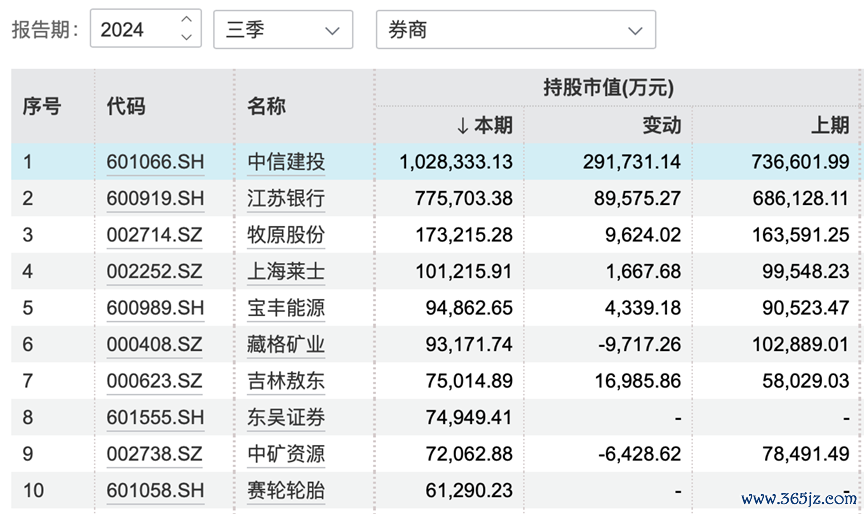Open stock code 601058.SH link

pyautogui.click(x=155, y=490)
